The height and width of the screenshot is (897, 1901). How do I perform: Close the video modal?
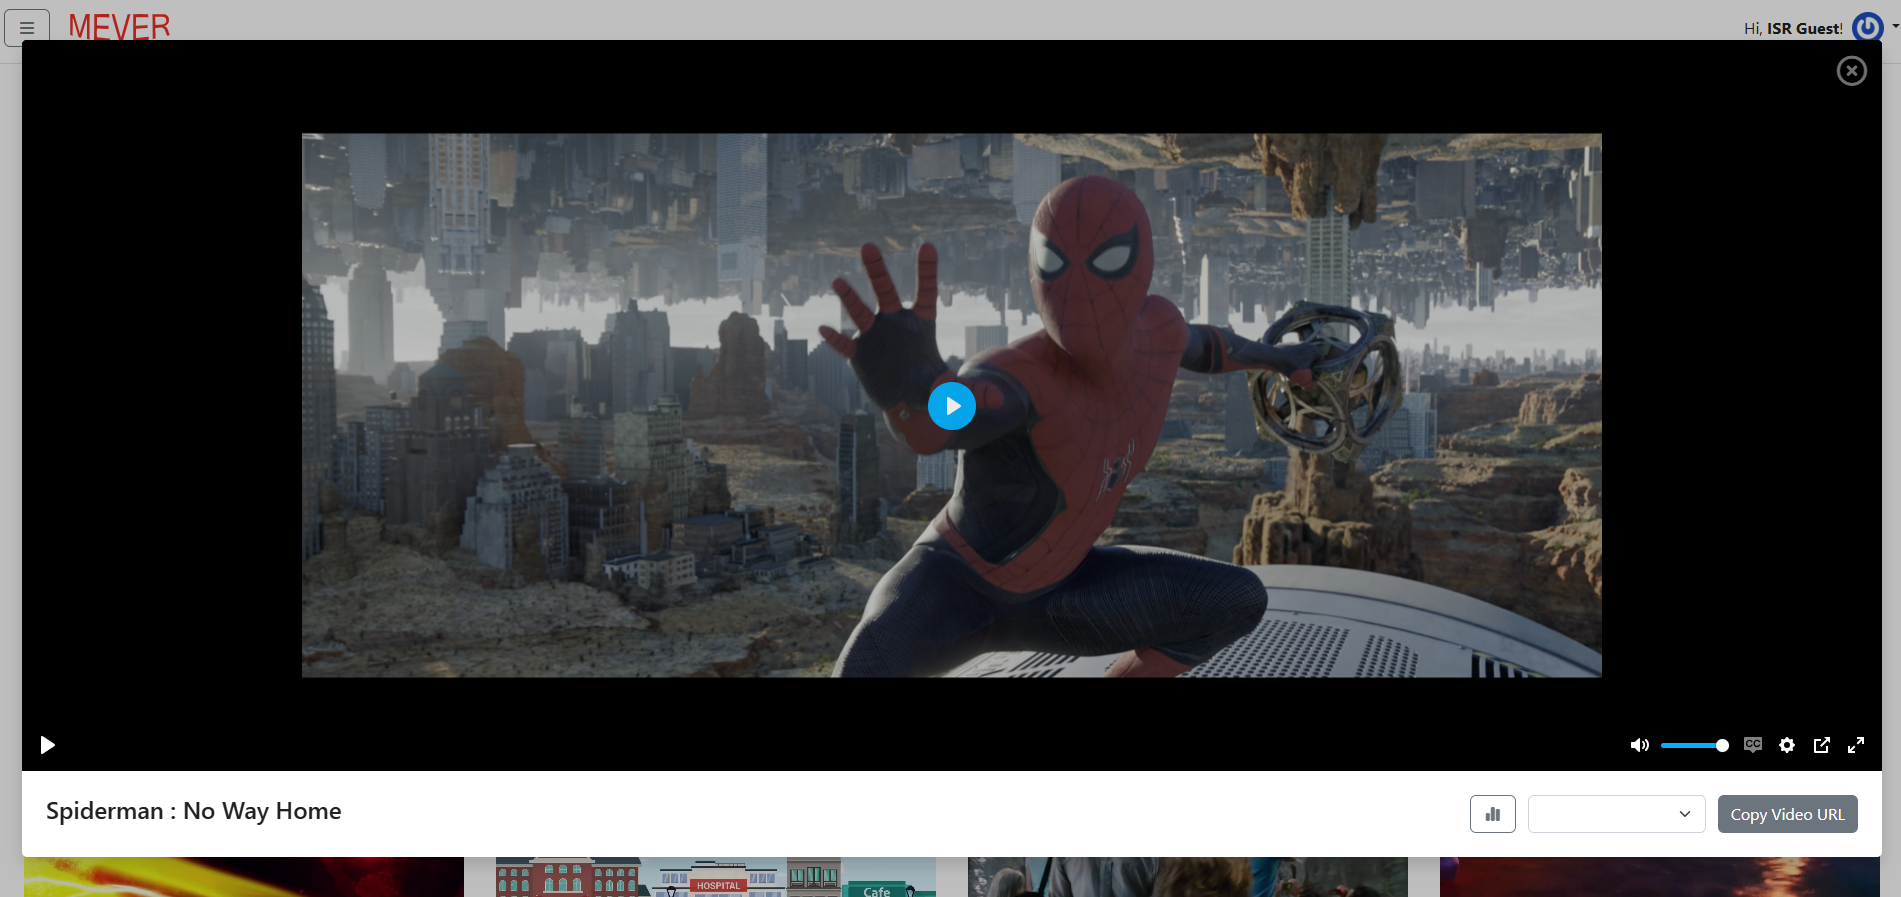1852,71
